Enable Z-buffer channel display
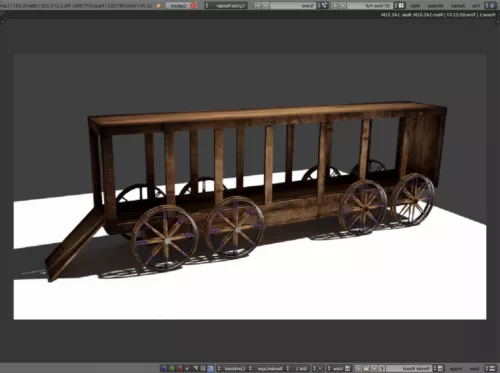The image size is (500, 373). coord(187,369)
